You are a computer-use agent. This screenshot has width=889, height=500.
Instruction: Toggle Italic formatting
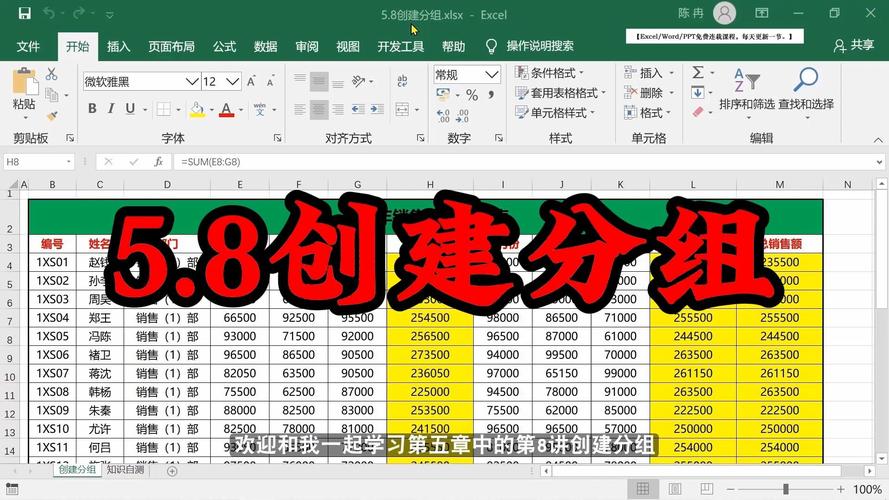pyautogui.click(x=111, y=109)
